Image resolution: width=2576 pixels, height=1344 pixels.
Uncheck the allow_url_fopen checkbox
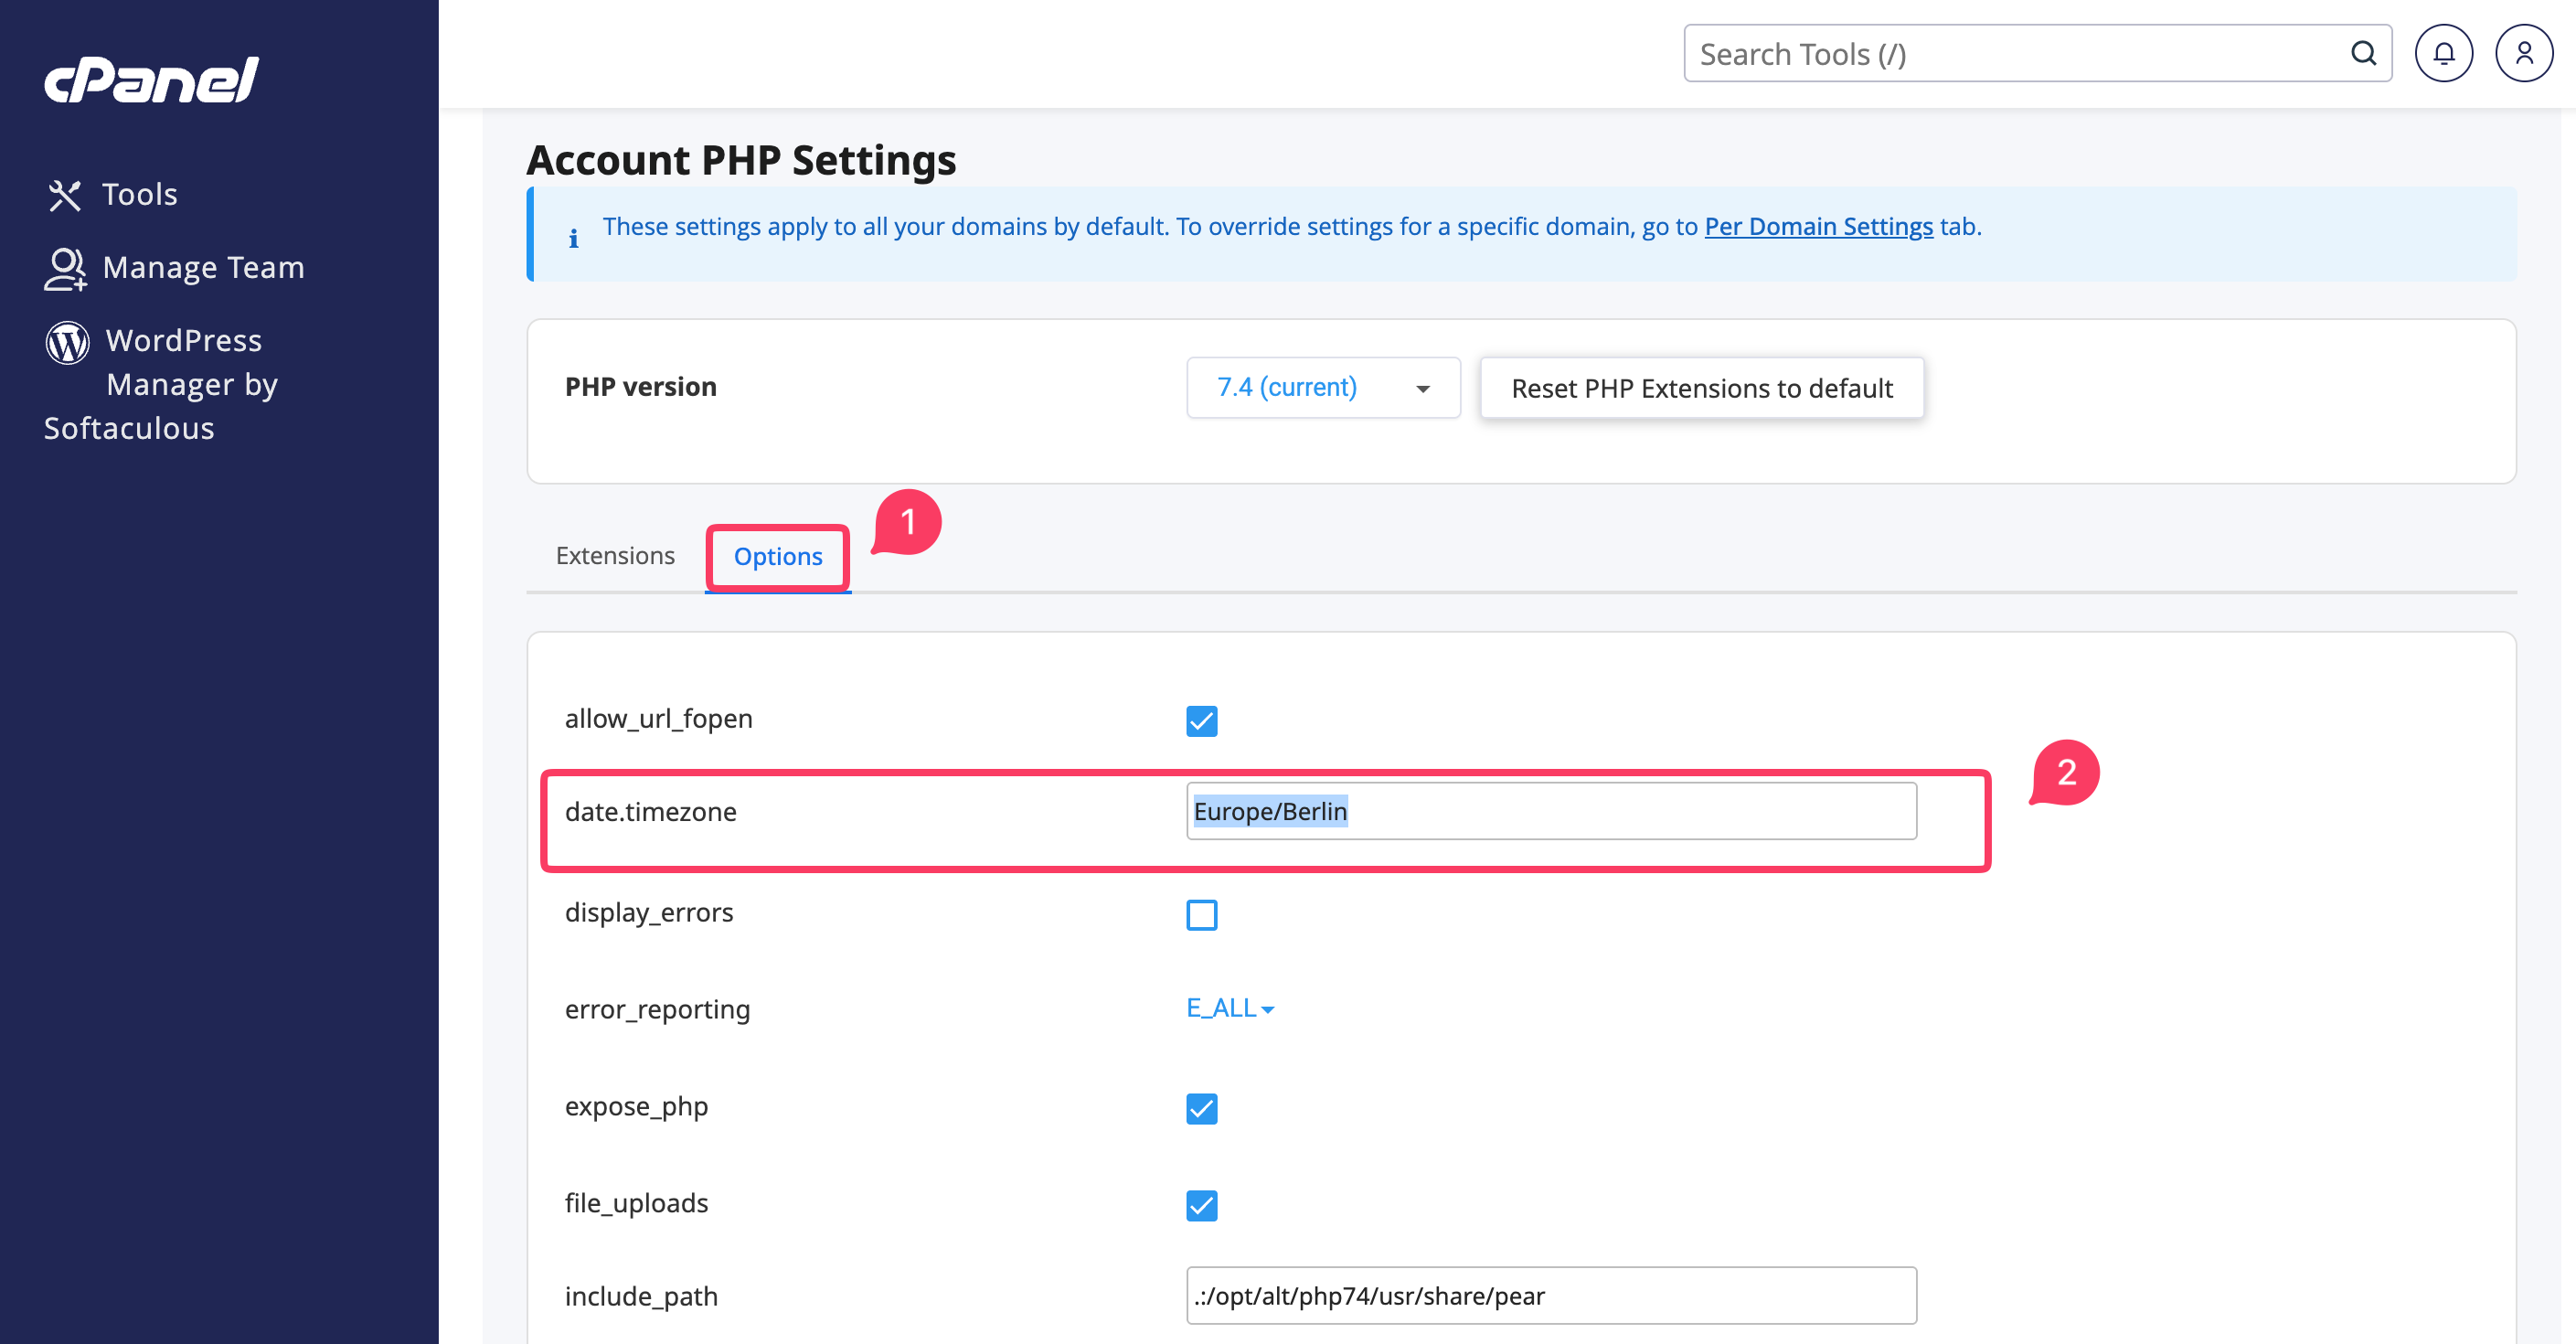1201,721
